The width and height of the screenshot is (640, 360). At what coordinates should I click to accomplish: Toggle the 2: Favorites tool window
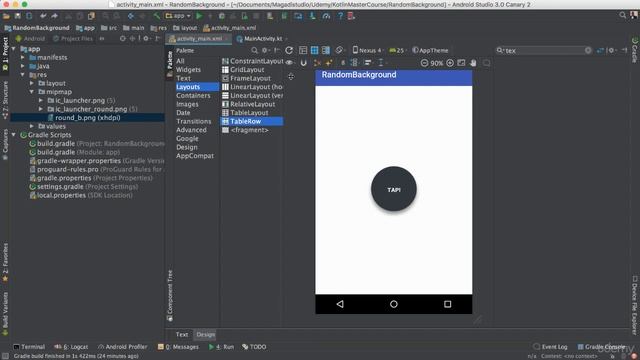point(5,262)
